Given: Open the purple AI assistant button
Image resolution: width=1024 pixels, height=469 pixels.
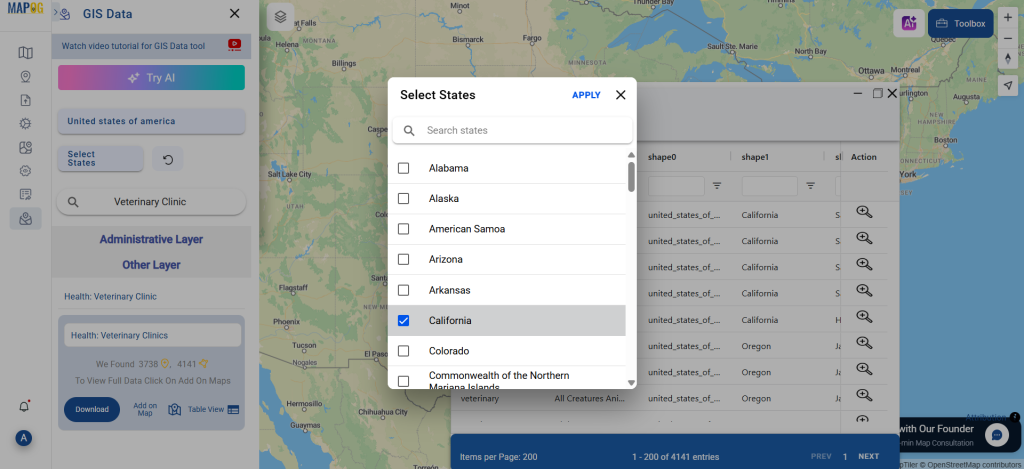Looking at the screenshot, I should point(908,24).
